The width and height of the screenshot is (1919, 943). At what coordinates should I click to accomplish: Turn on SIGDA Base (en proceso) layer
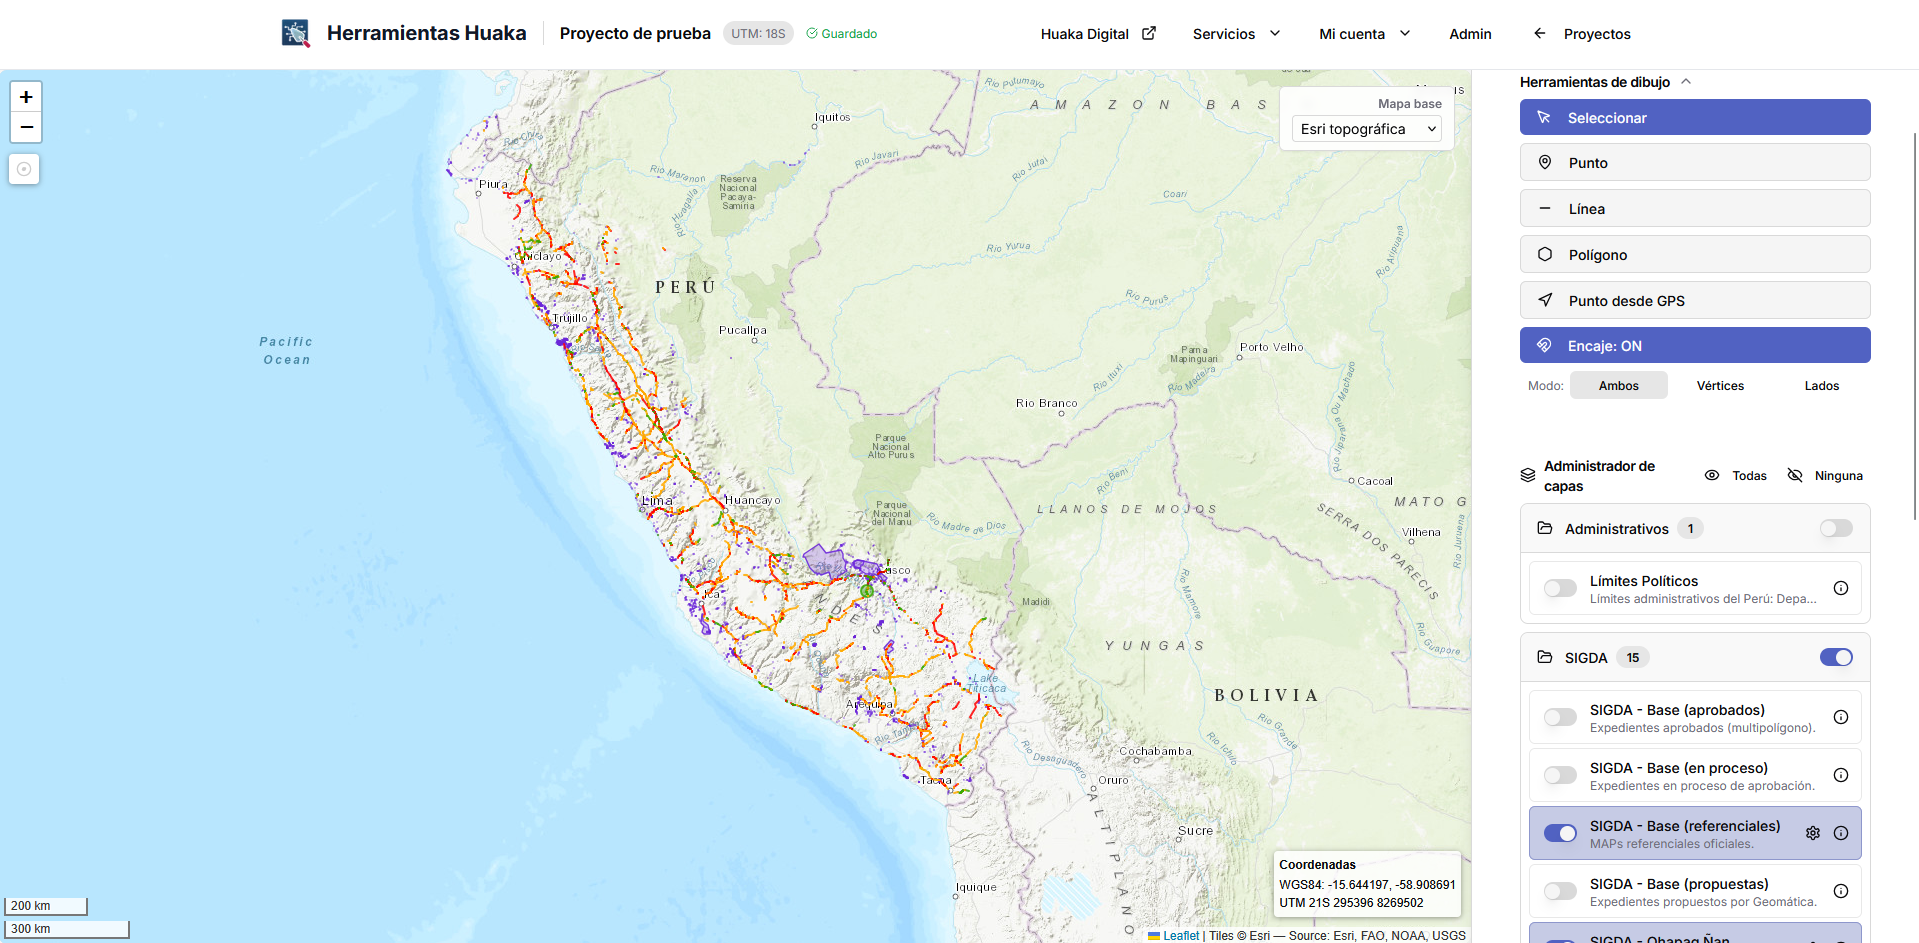pos(1559,775)
